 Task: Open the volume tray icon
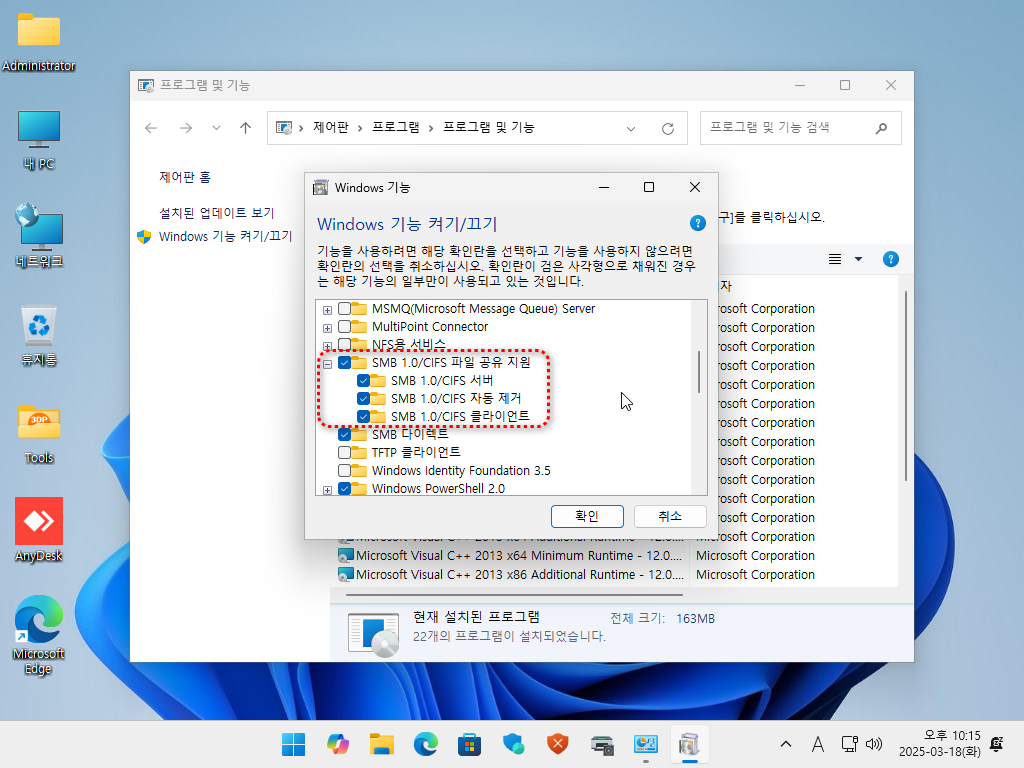point(874,744)
